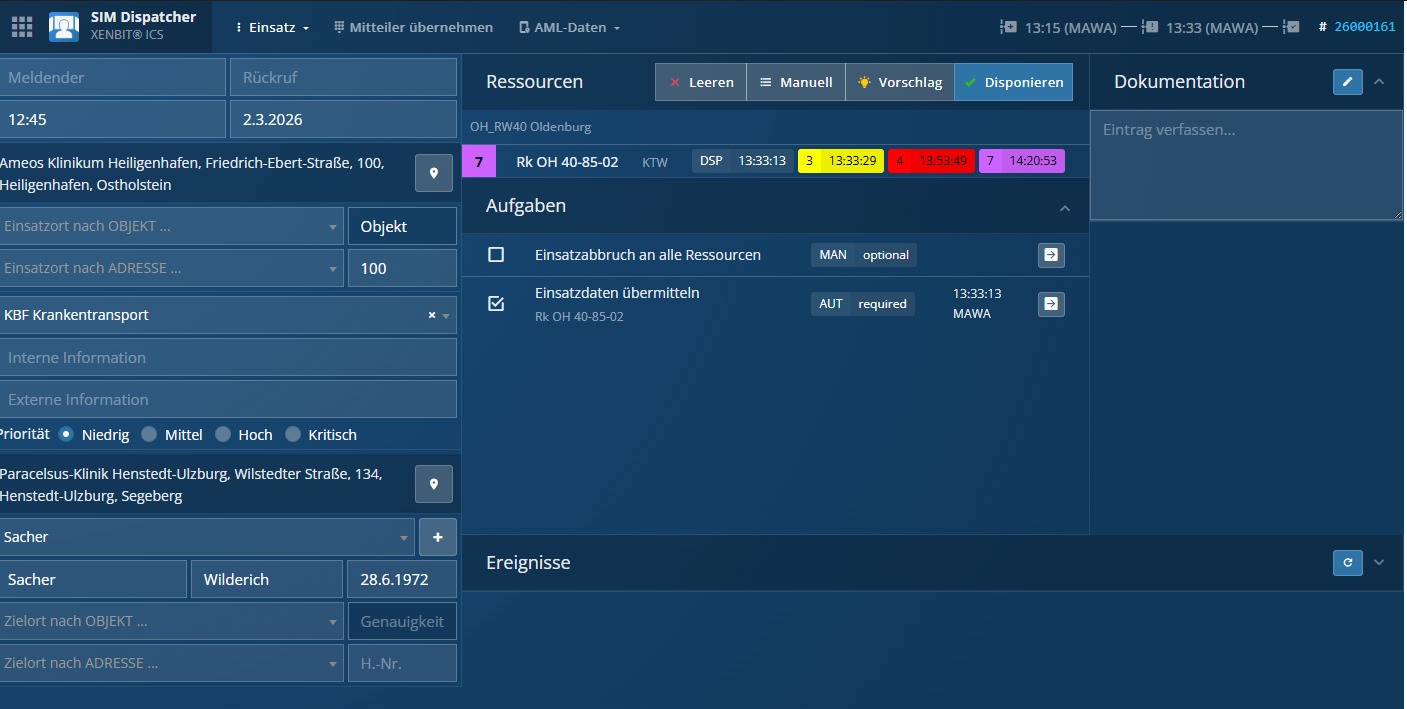Click the red status 4 timestamp badge
The width and height of the screenshot is (1407, 709).
click(x=931, y=161)
